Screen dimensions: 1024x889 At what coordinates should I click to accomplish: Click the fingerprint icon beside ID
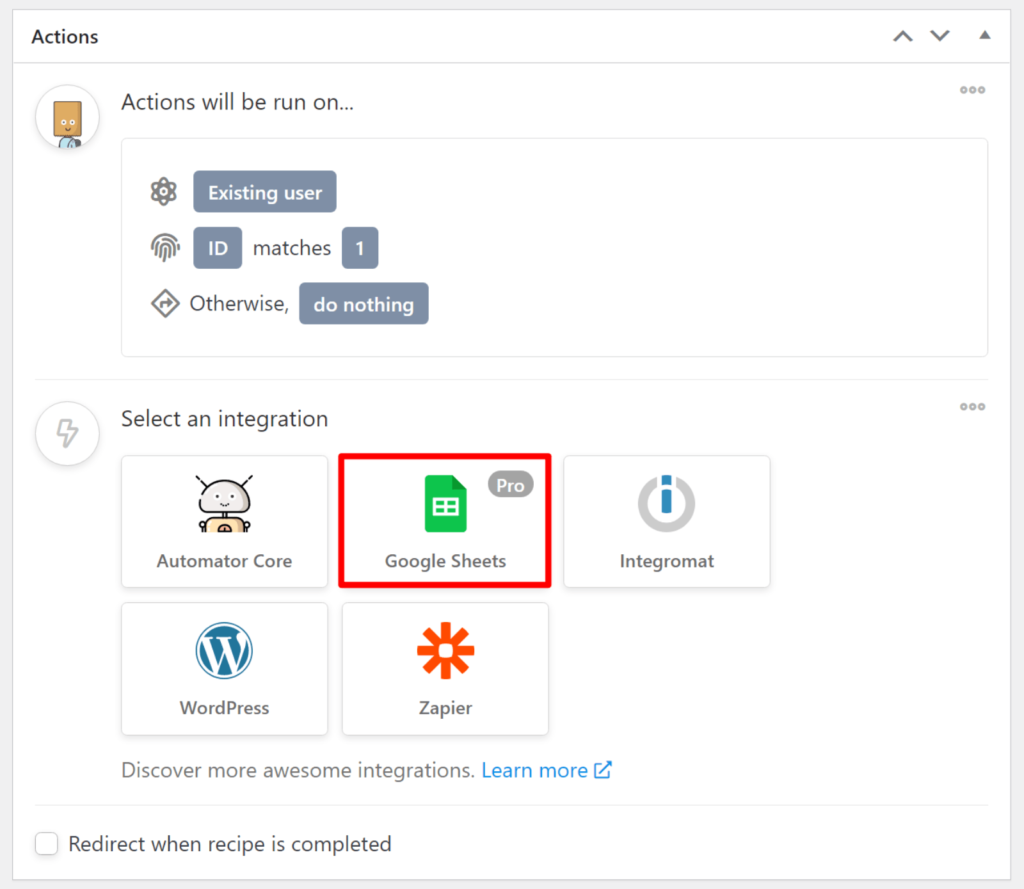[x=165, y=248]
